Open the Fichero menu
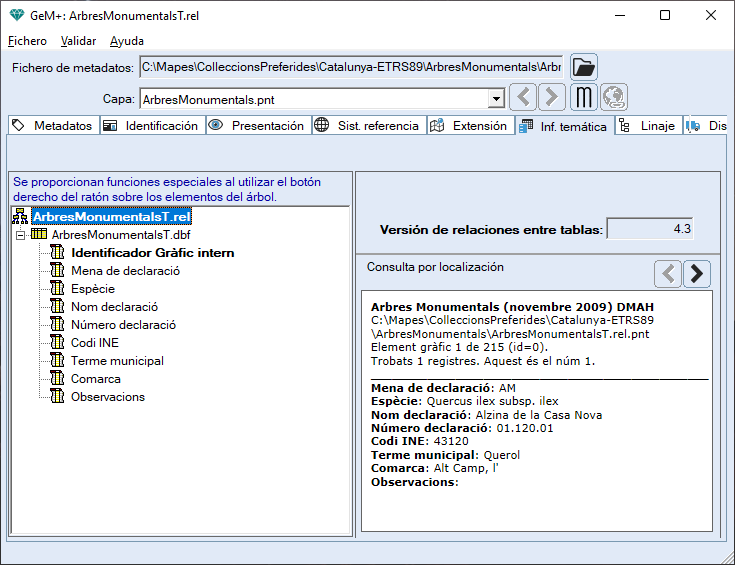This screenshot has width=735, height=565. (27, 41)
